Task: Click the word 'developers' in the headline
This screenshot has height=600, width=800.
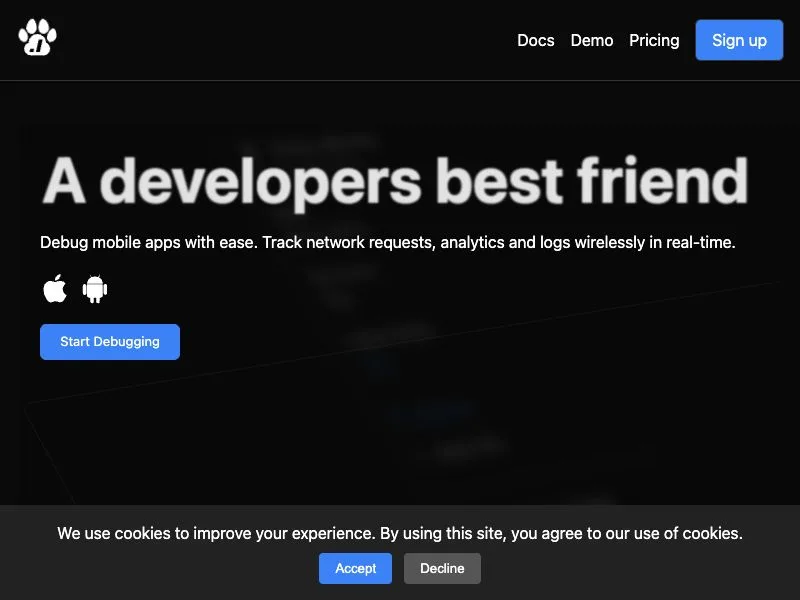Action: [x=260, y=183]
